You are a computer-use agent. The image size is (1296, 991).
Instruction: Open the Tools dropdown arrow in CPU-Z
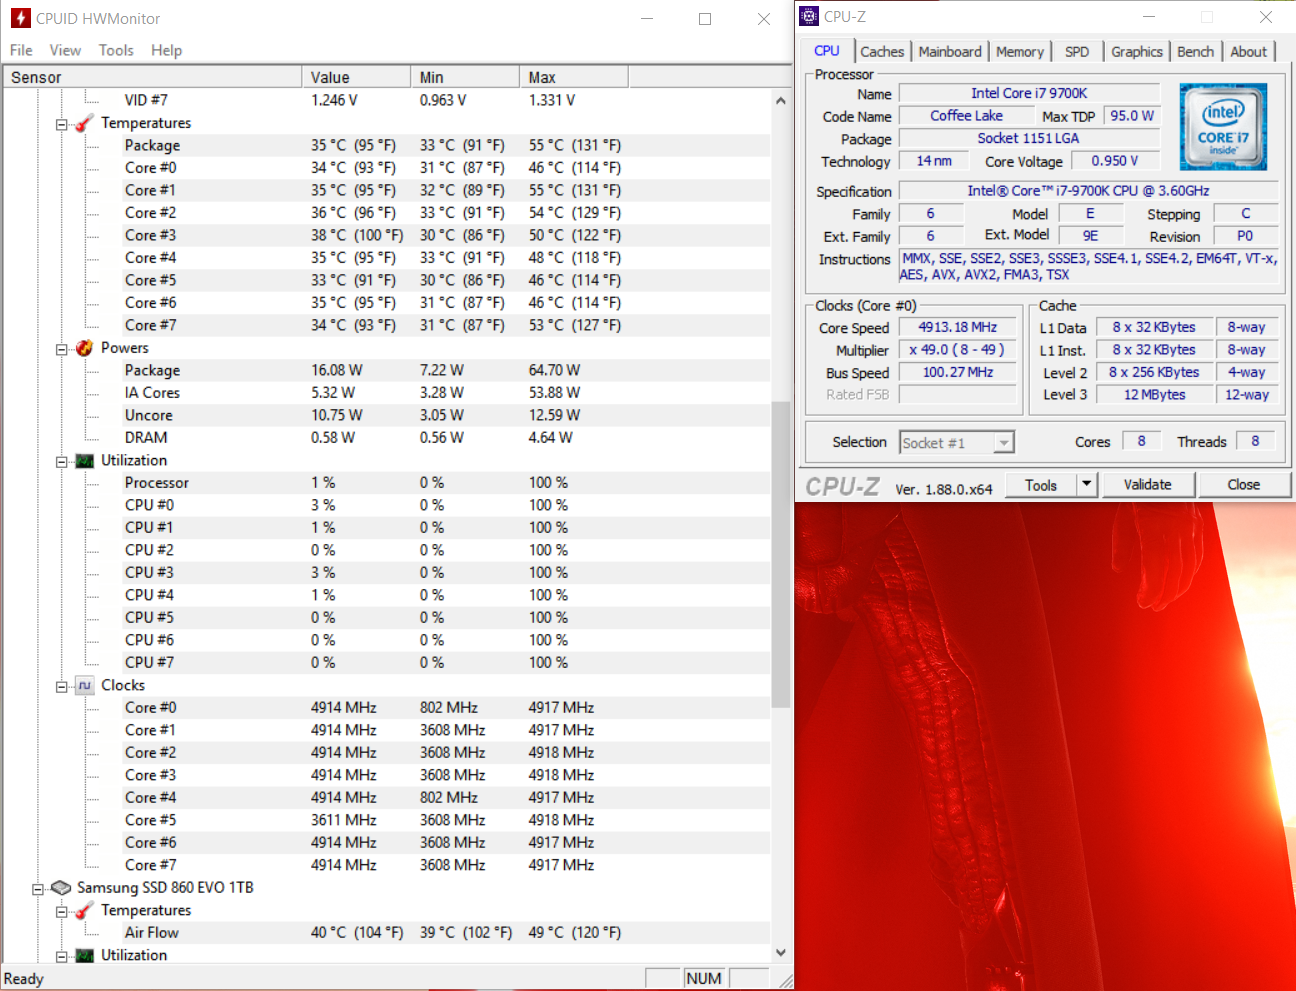click(1087, 485)
